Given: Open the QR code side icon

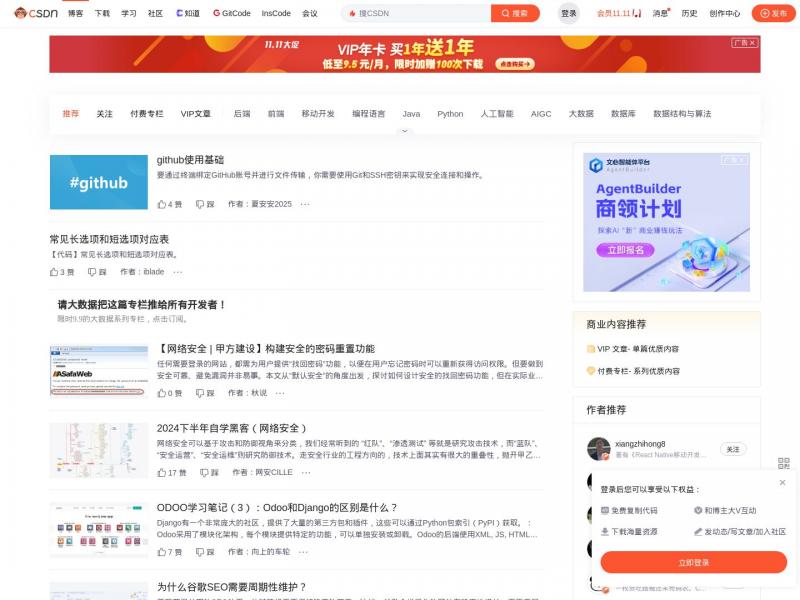Looking at the screenshot, I should coord(784,463).
